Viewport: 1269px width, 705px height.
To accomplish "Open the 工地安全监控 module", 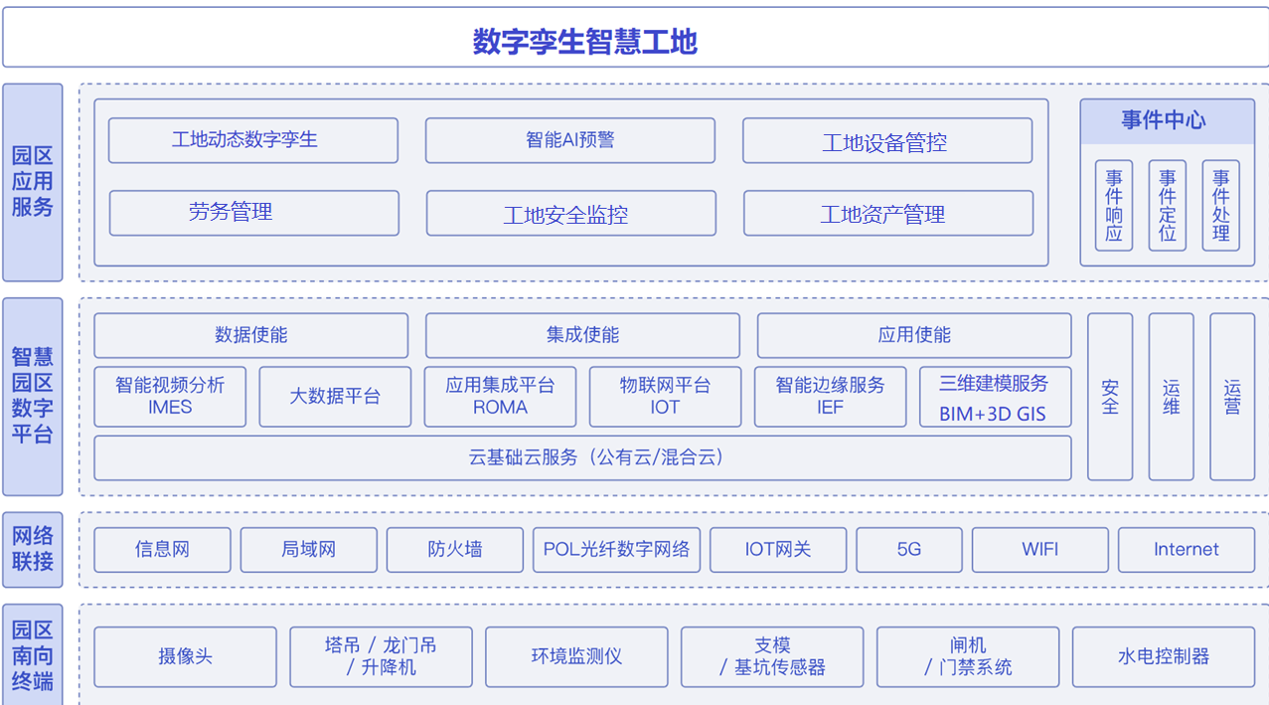I will [571, 213].
